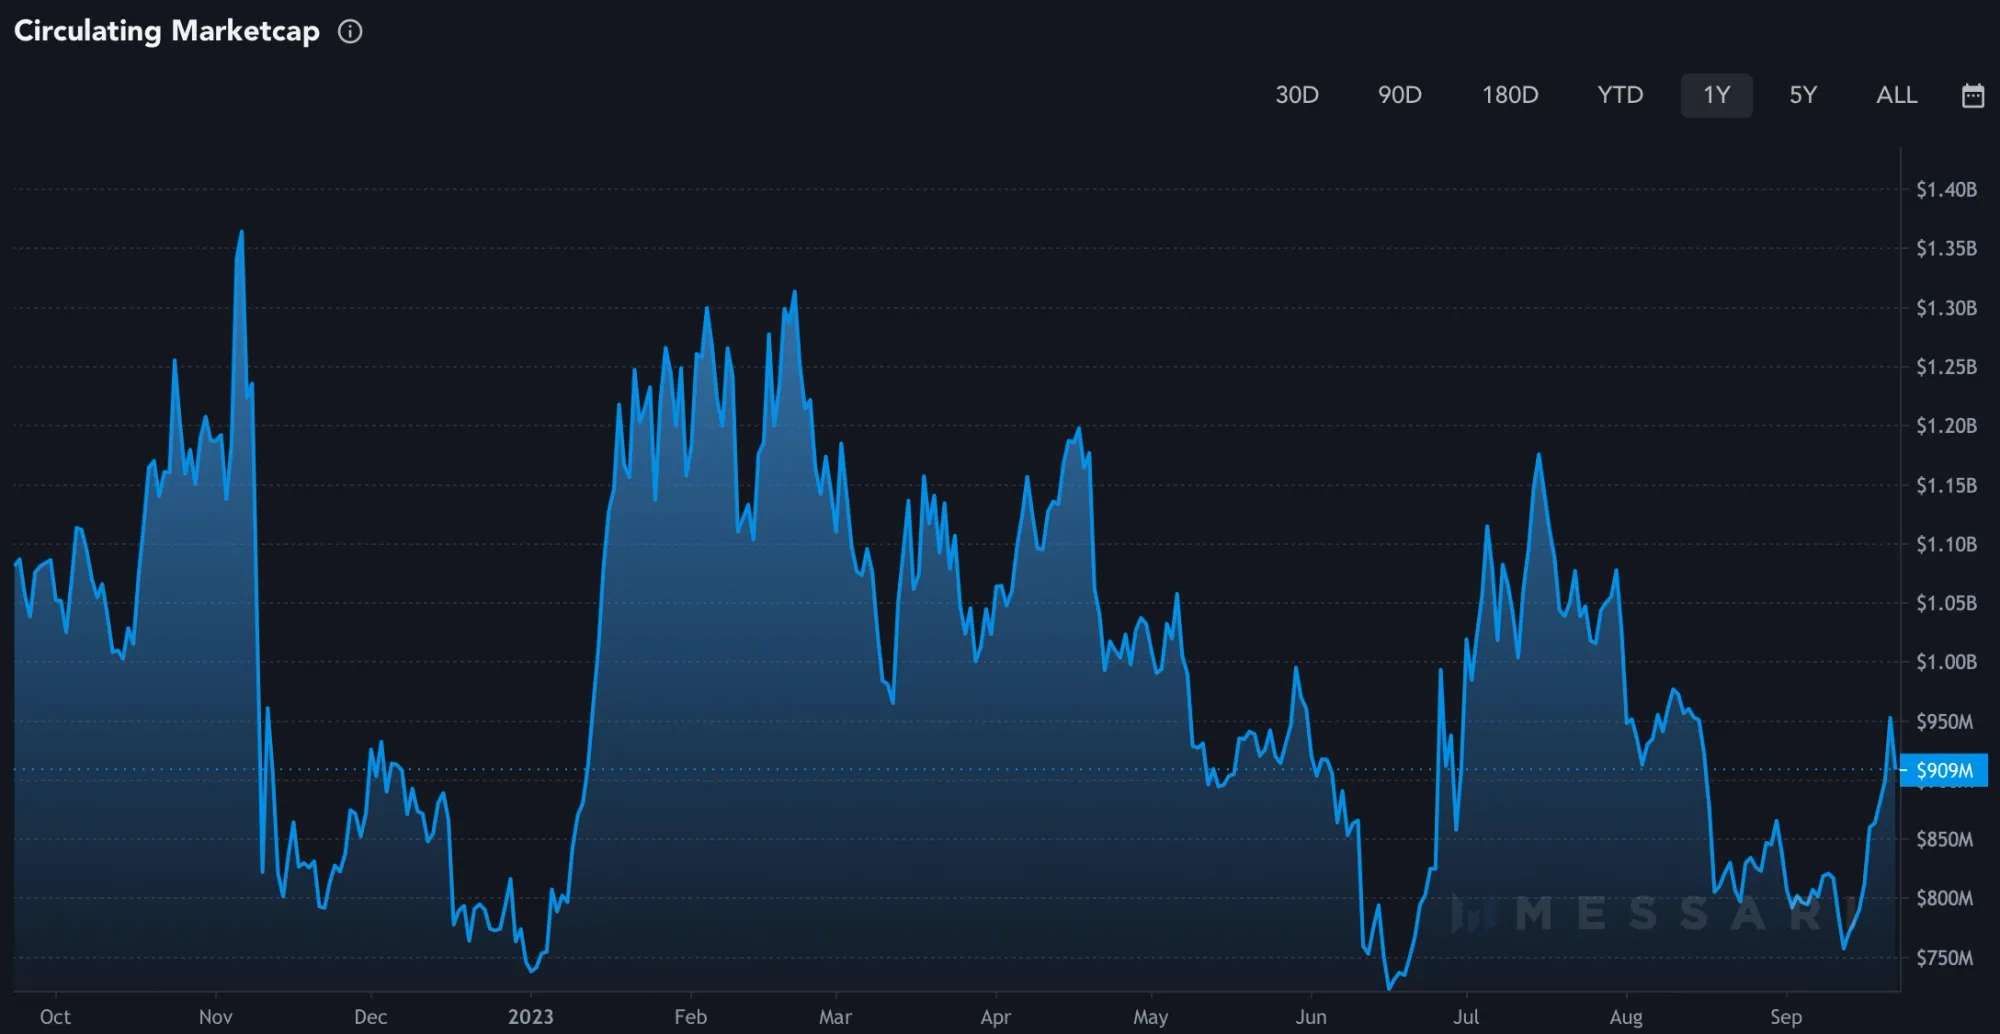Click the May x-axis label
The width and height of the screenshot is (2000, 1034).
pos(1150,1017)
